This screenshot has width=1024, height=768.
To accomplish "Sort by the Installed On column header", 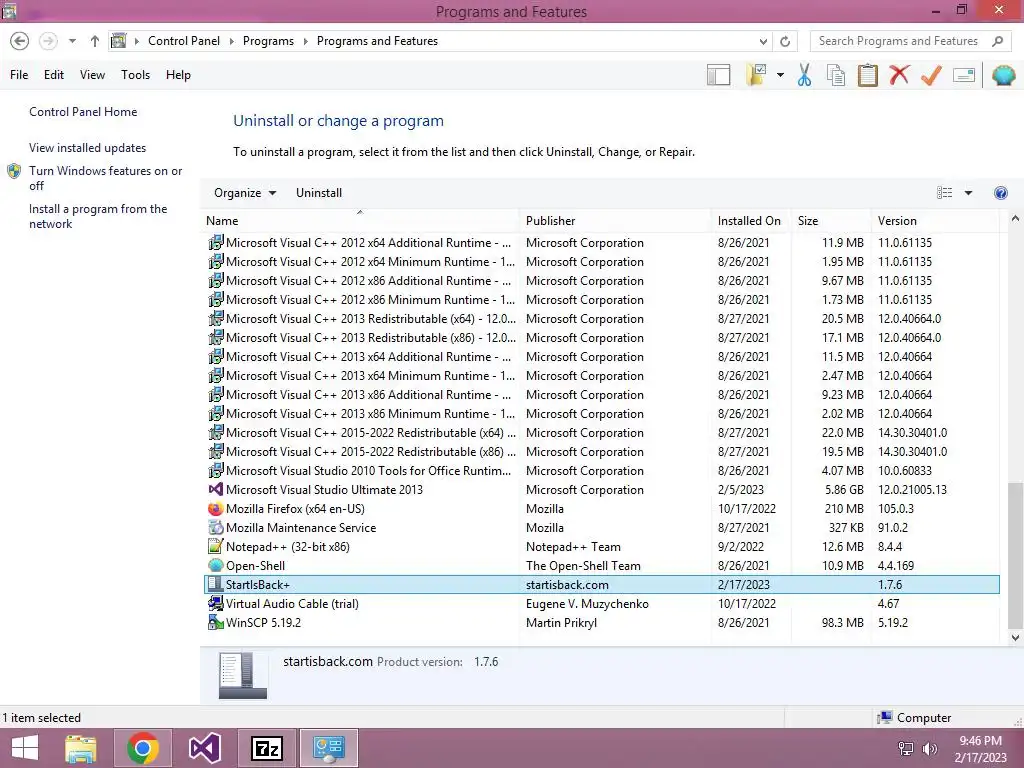I will tap(750, 221).
